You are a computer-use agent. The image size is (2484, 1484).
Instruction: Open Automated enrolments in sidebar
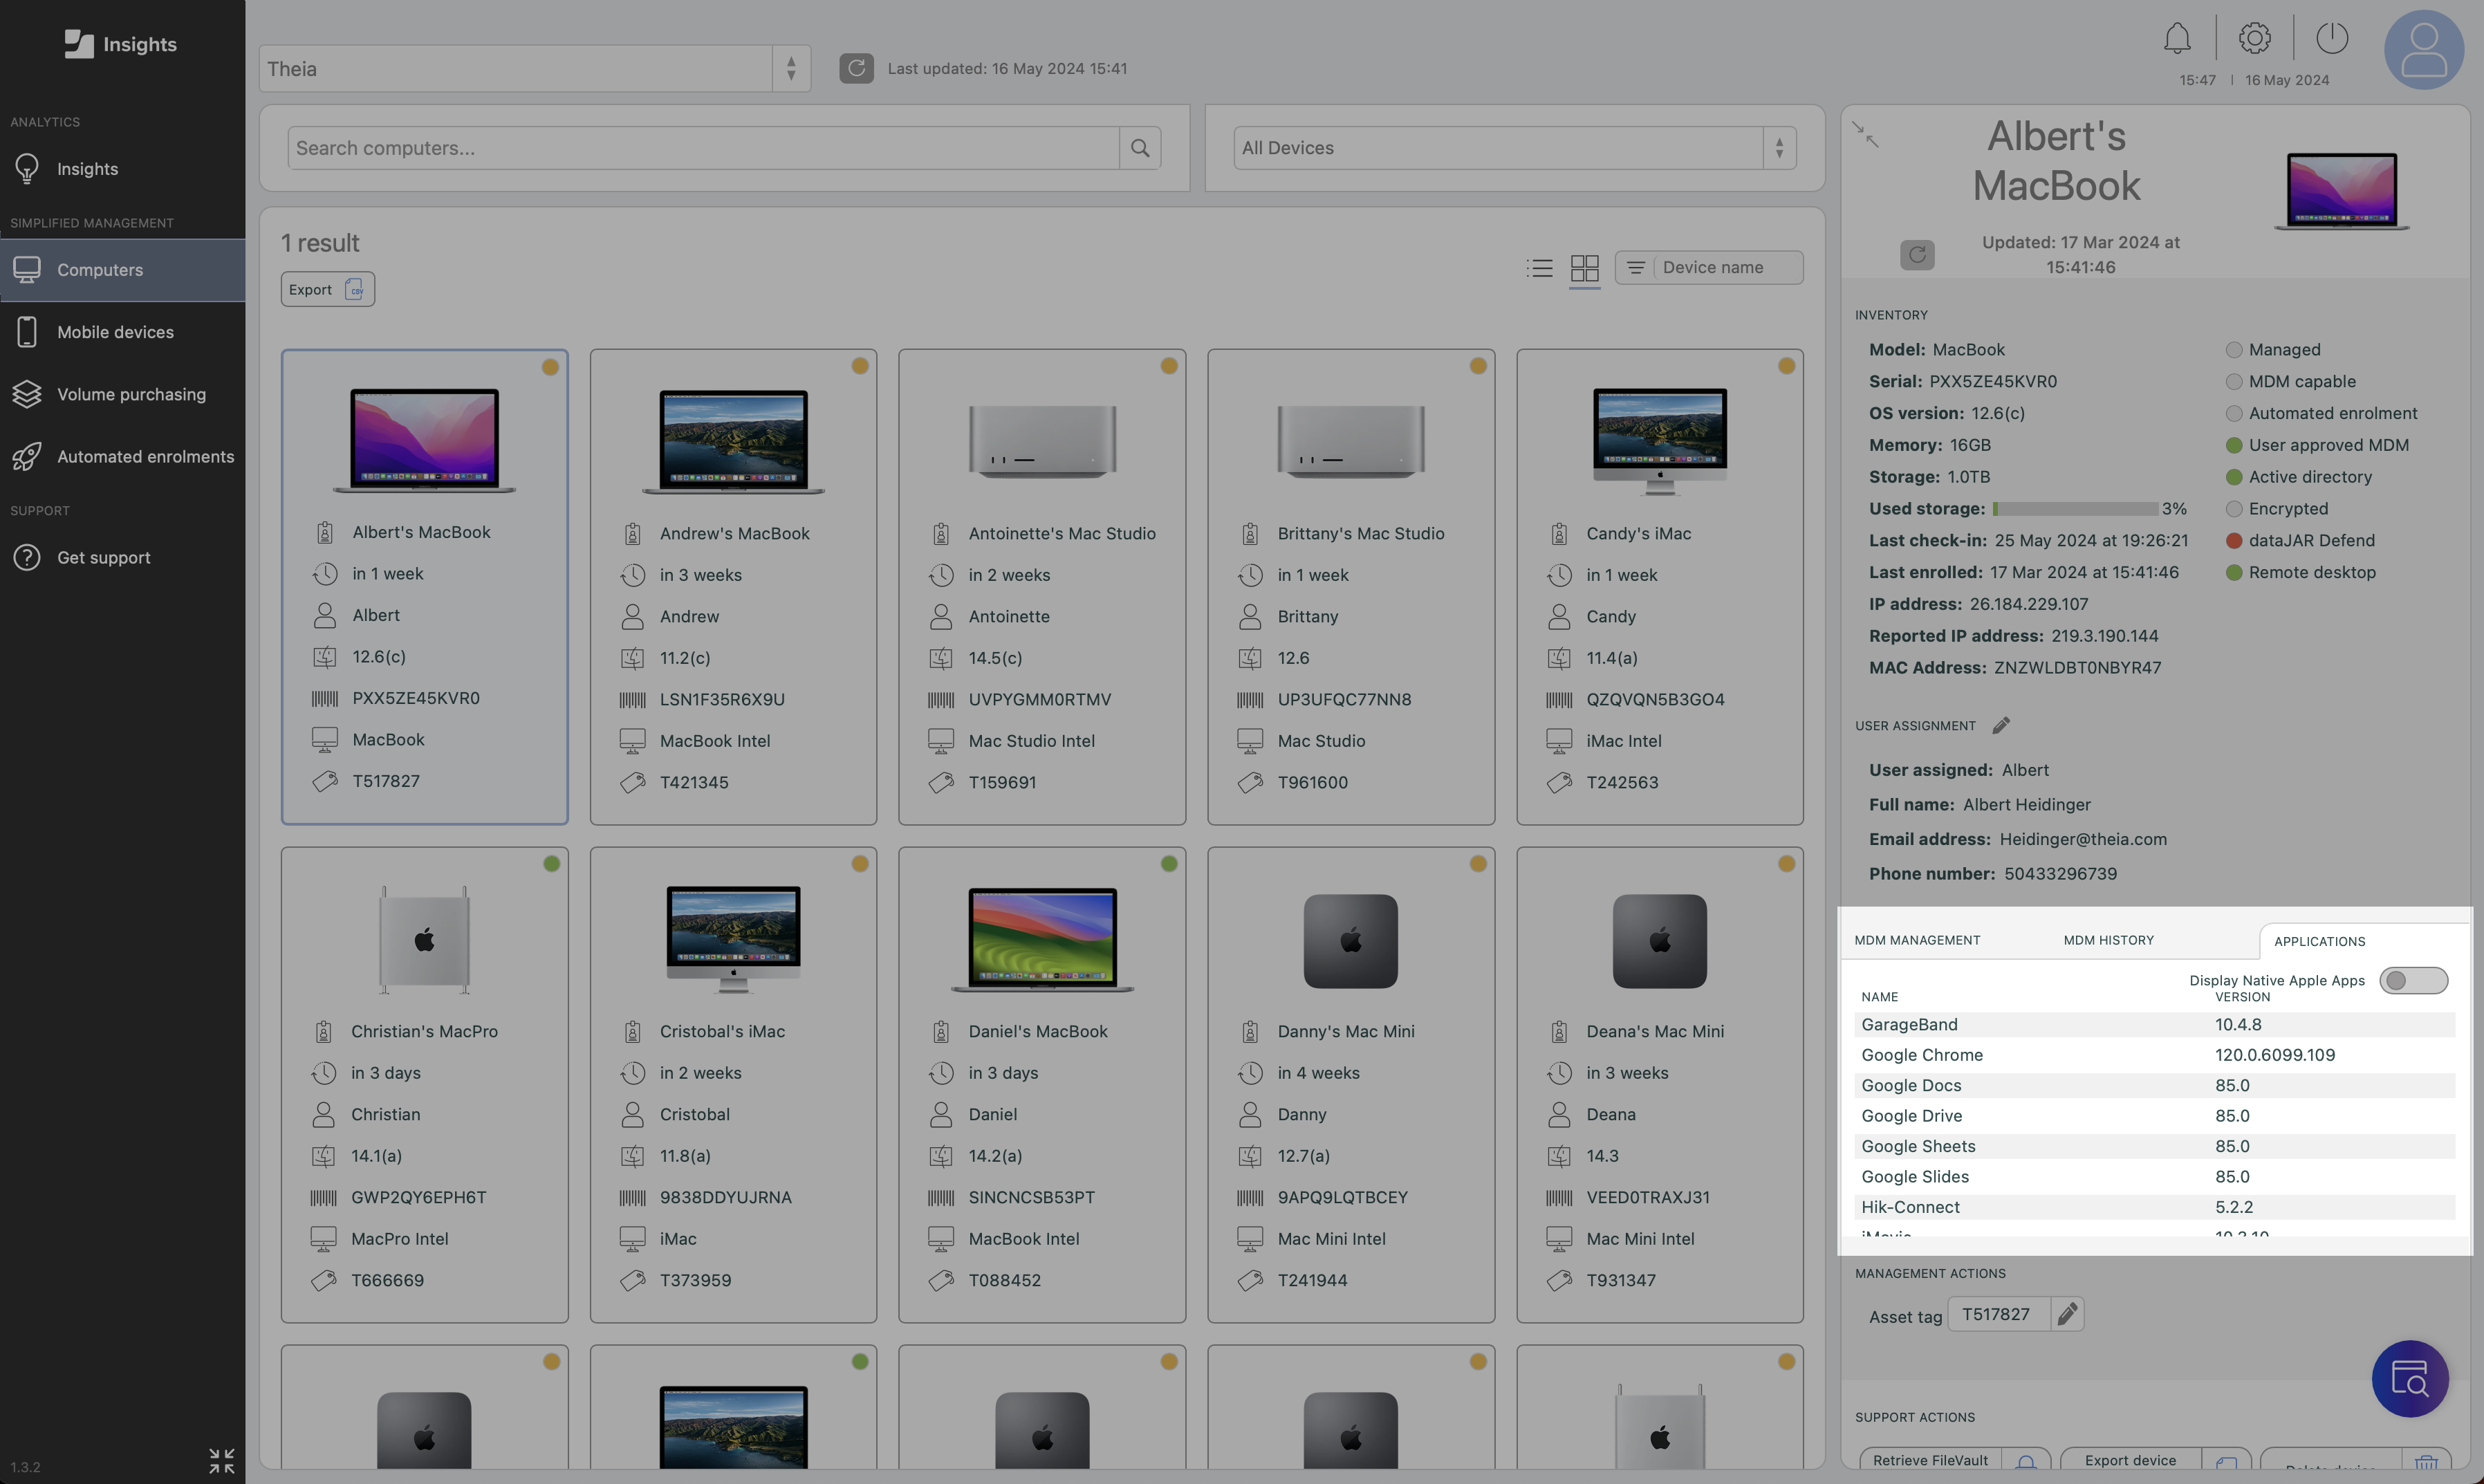click(122, 456)
